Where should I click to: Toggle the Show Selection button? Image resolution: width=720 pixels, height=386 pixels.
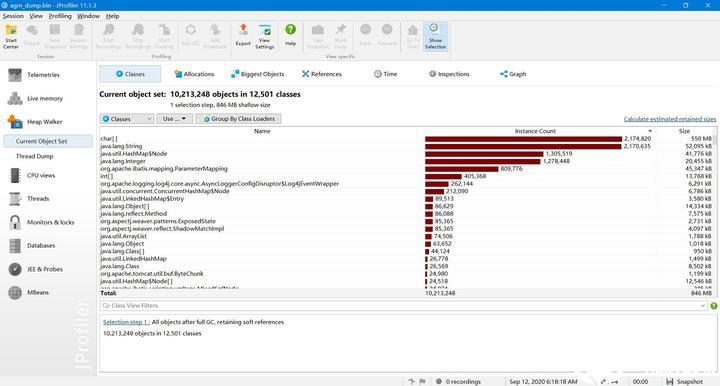pos(435,37)
